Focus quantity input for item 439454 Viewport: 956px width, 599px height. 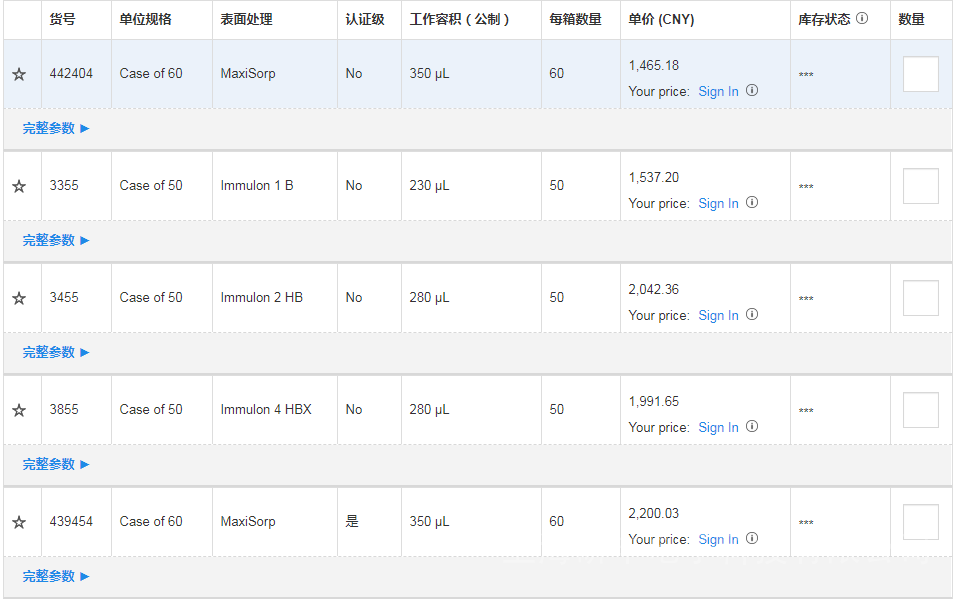[x=920, y=522]
